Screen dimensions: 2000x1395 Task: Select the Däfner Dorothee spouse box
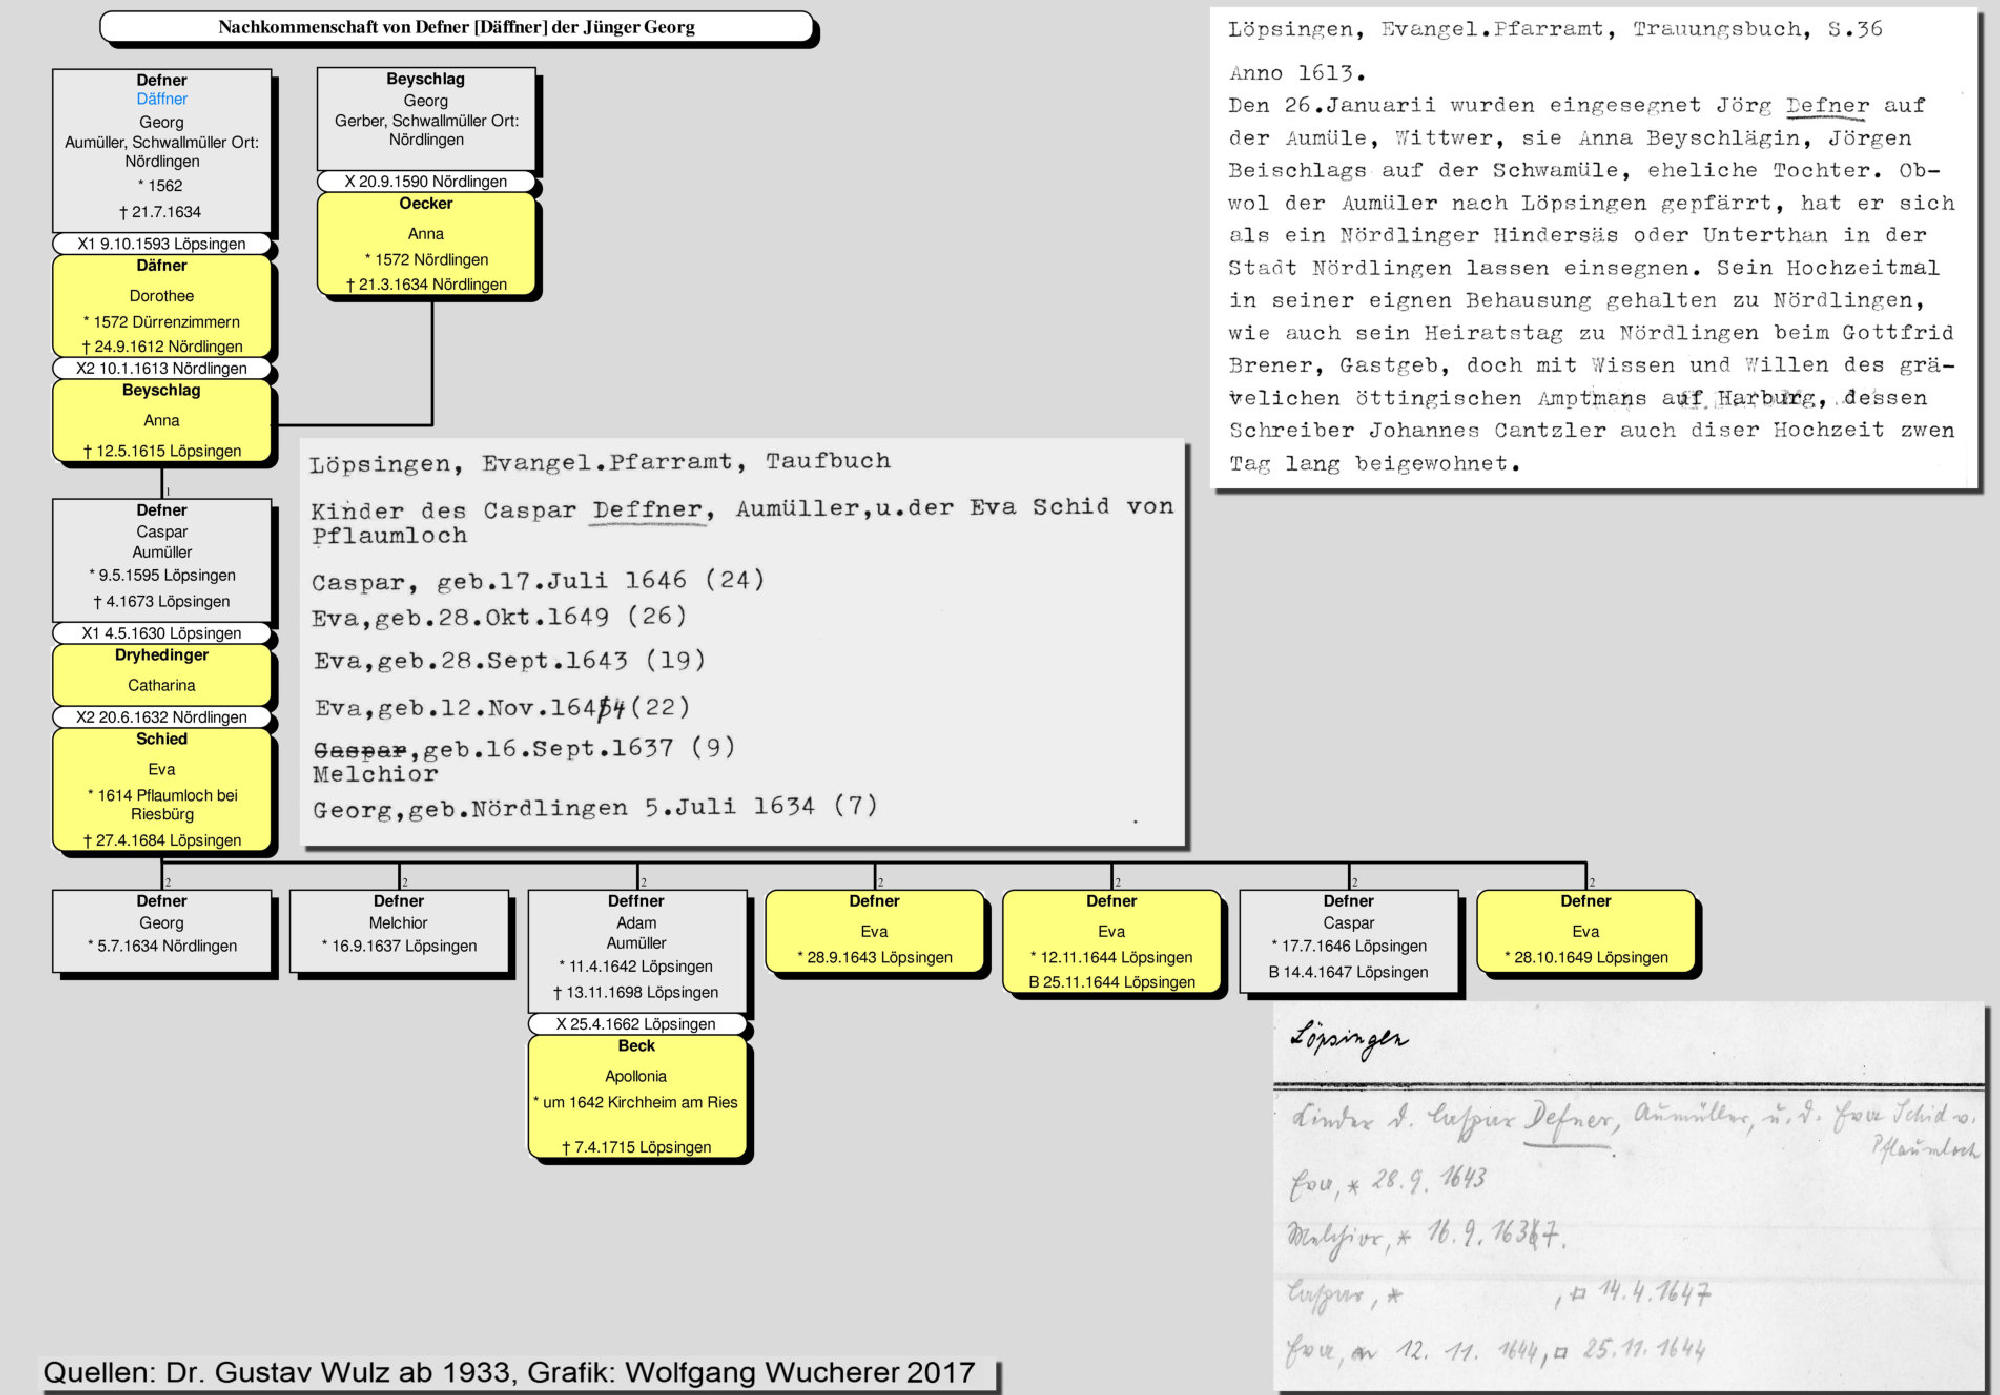162,305
